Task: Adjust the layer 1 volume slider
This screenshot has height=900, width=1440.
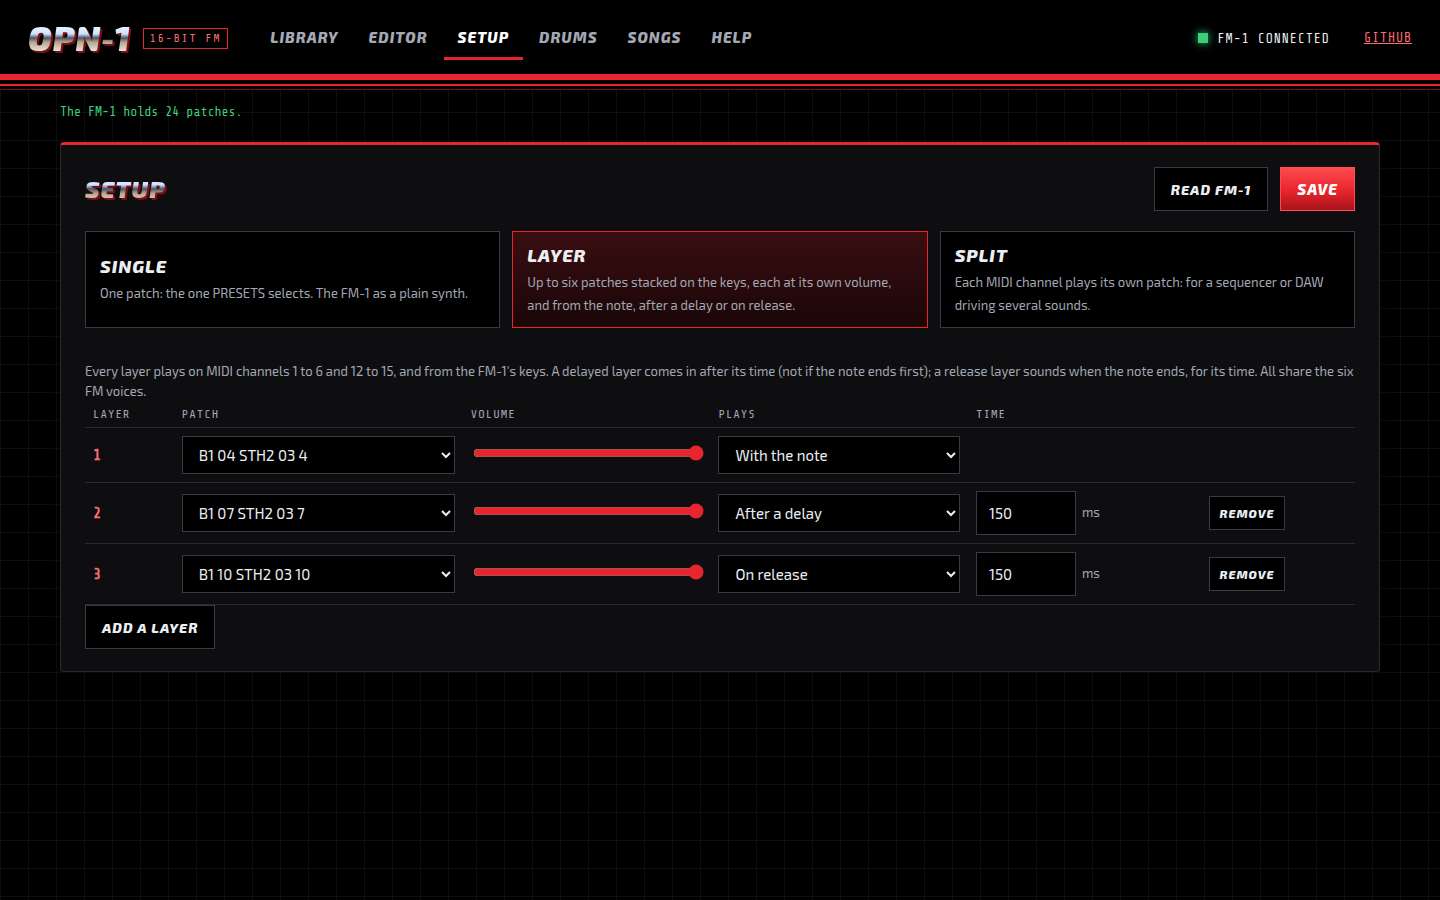Action: tap(588, 453)
